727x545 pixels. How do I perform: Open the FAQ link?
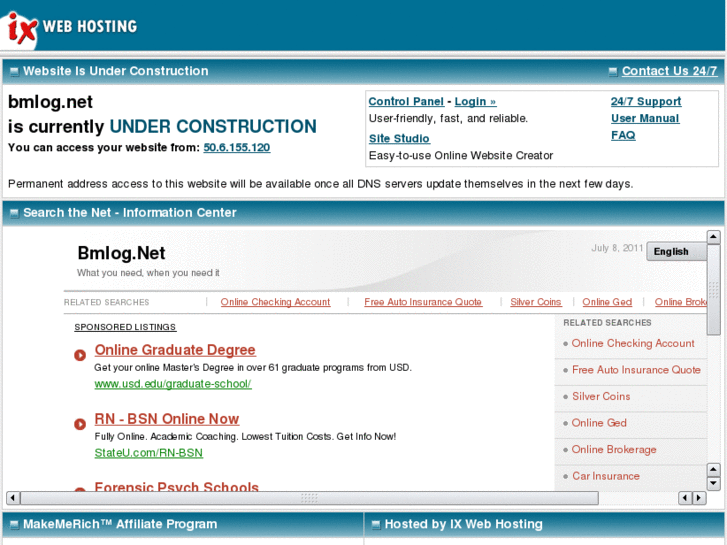[x=623, y=135]
